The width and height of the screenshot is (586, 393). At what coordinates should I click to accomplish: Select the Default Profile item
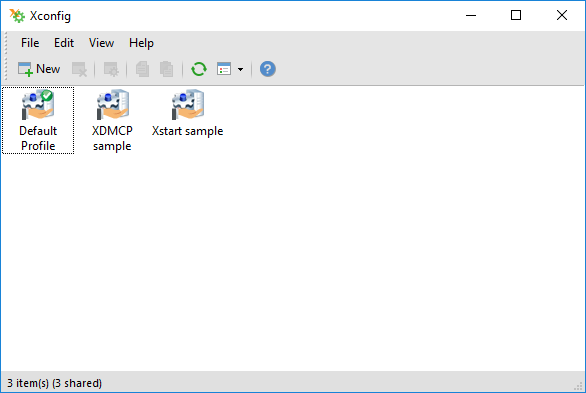click(38, 120)
